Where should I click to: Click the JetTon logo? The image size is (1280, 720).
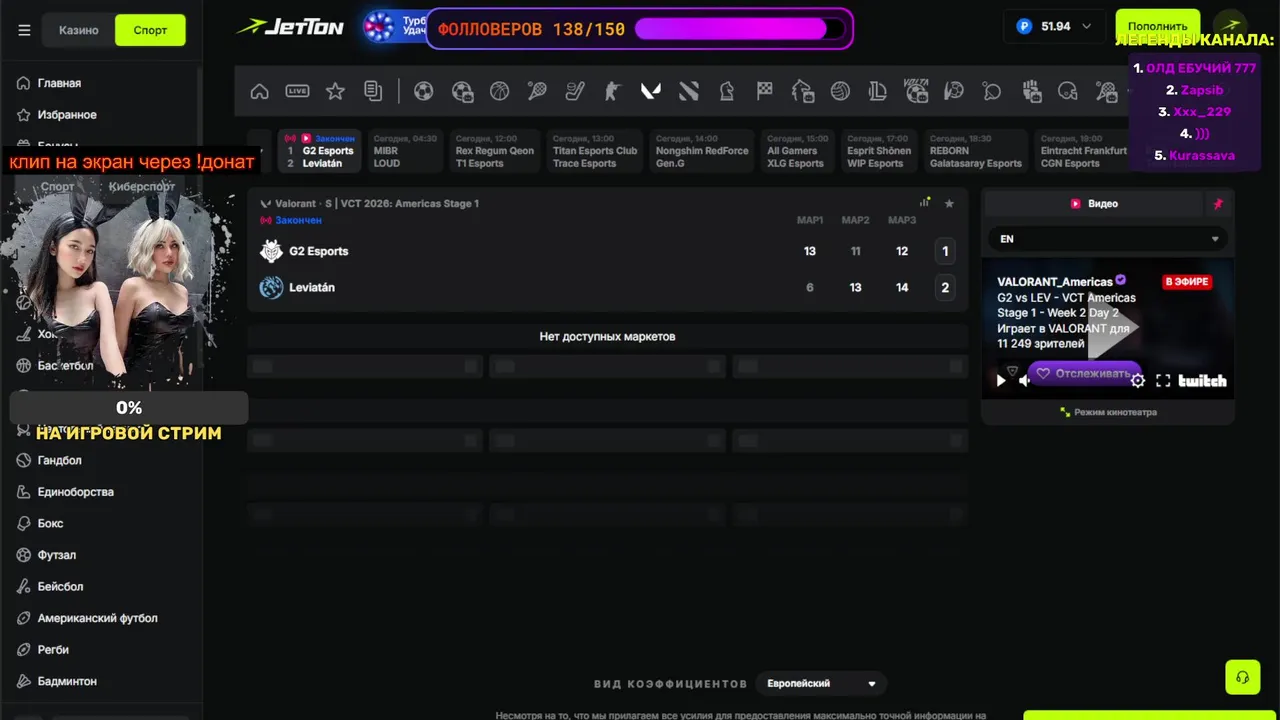coord(290,27)
